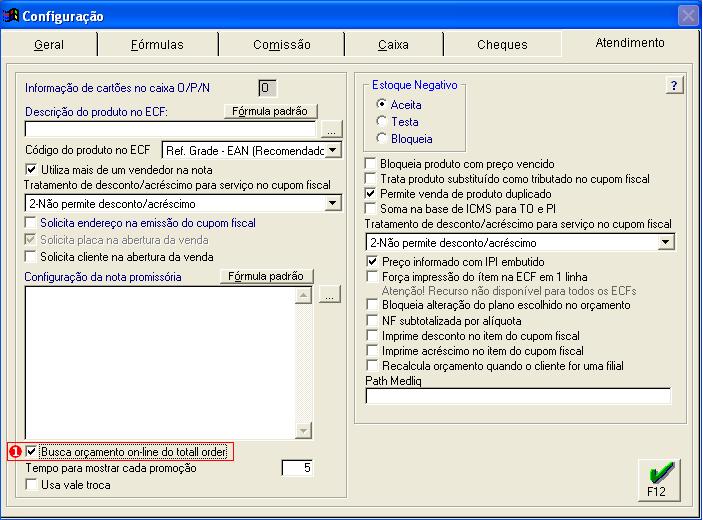Select Aceita for Estoque Negativo
703x520 pixels.
click(399, 104)
